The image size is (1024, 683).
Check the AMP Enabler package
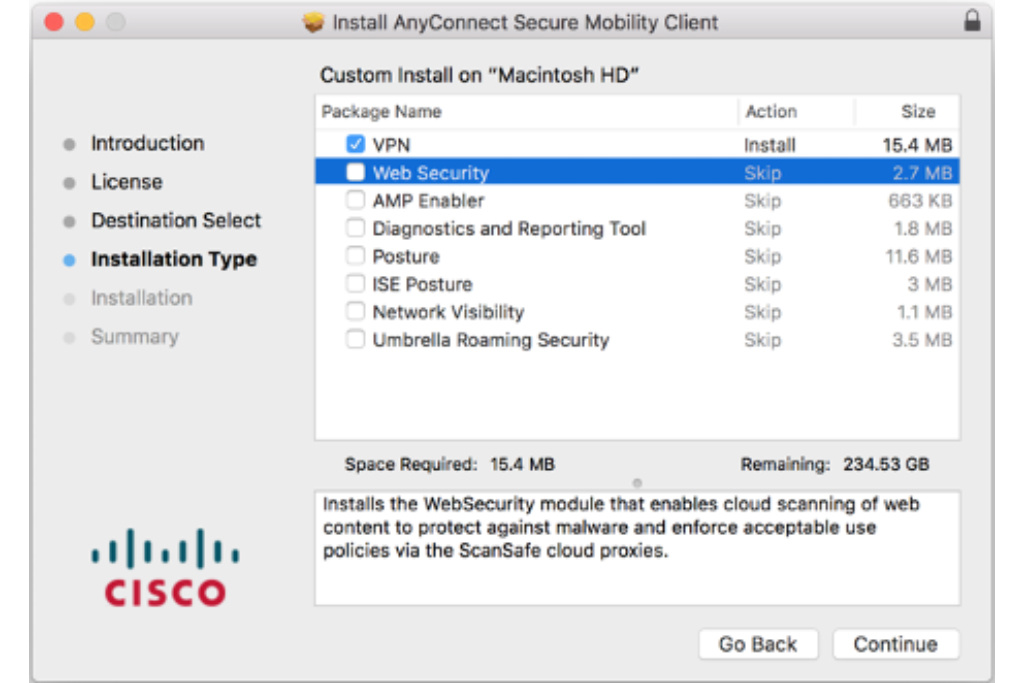click(x=355, y=200)
